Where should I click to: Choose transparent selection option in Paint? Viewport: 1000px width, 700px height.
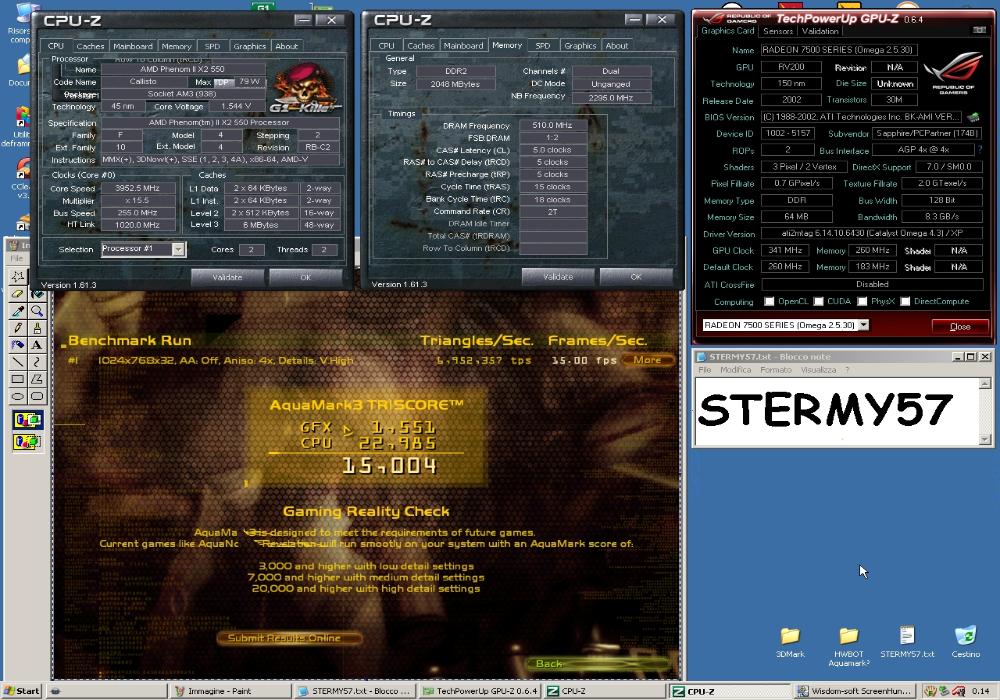coord(27,441)
